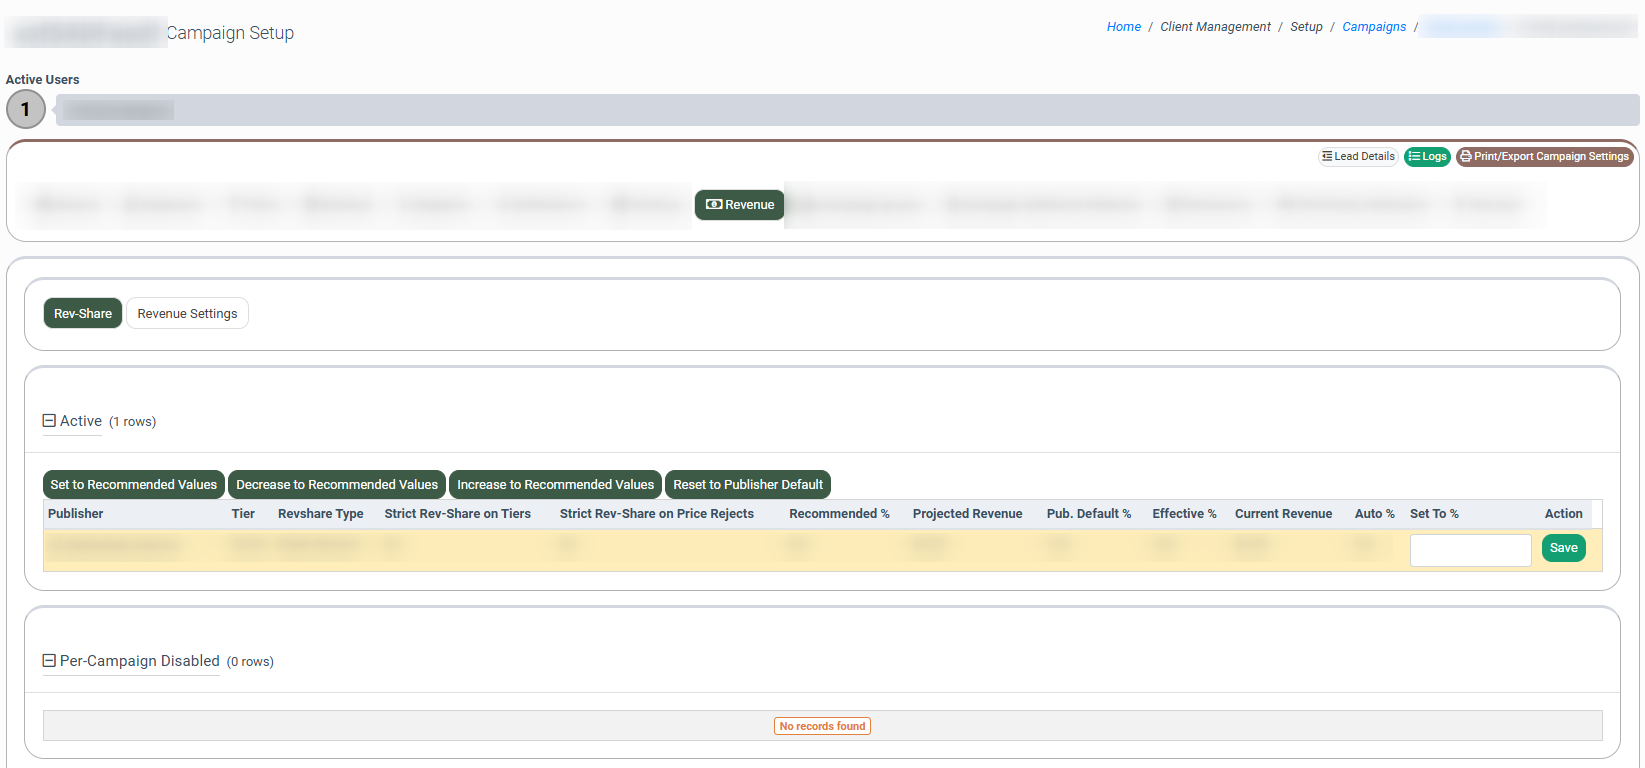Image resolution: width=1645 pixels, height=768 pixels.
Task: Switch to the Rev-Share subtab
Action: point(83,314)
